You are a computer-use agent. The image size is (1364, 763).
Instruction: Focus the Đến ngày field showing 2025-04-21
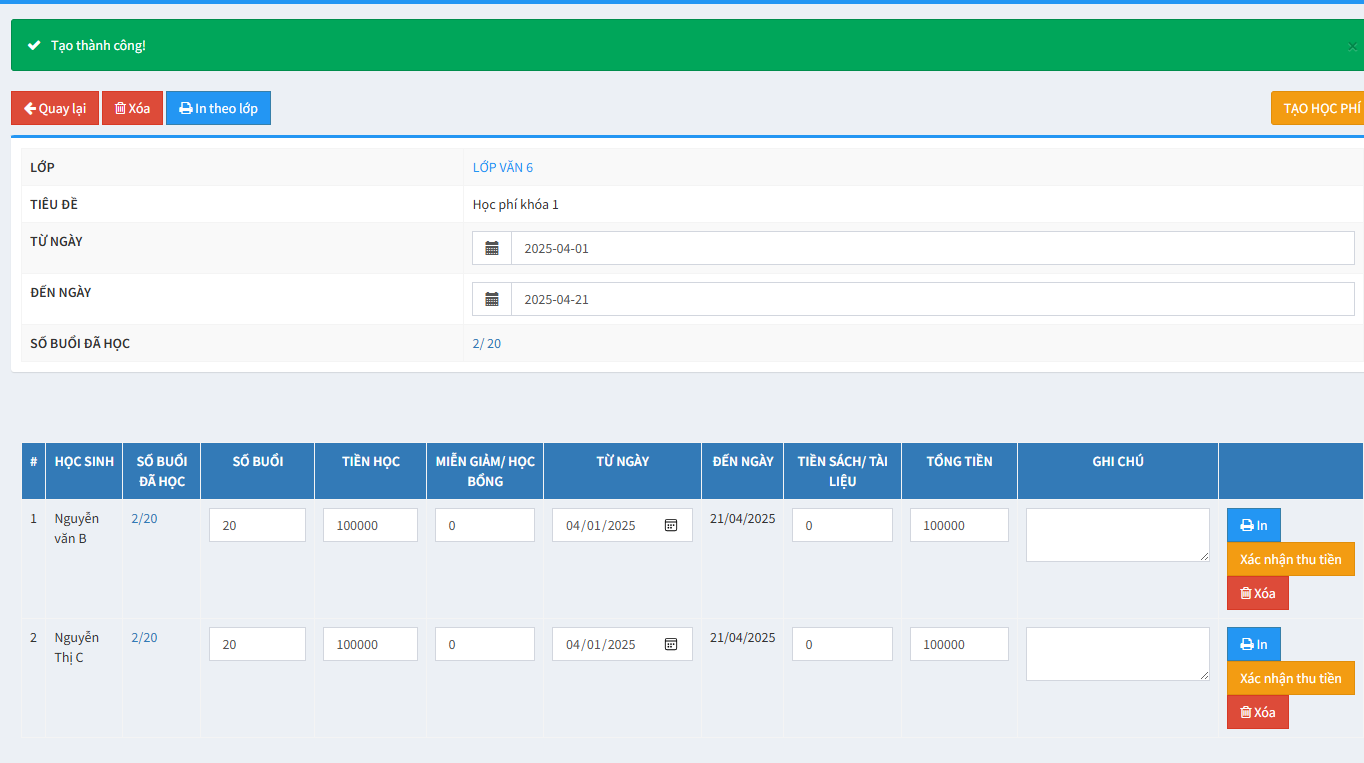click(x=930, y=299)
